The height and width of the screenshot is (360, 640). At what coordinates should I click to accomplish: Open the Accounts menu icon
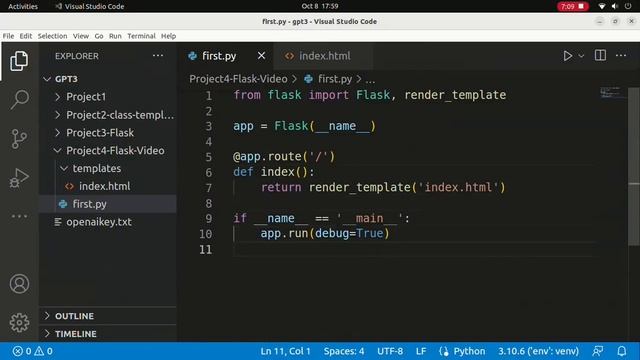pyautogui.click(x=19, y=284)
